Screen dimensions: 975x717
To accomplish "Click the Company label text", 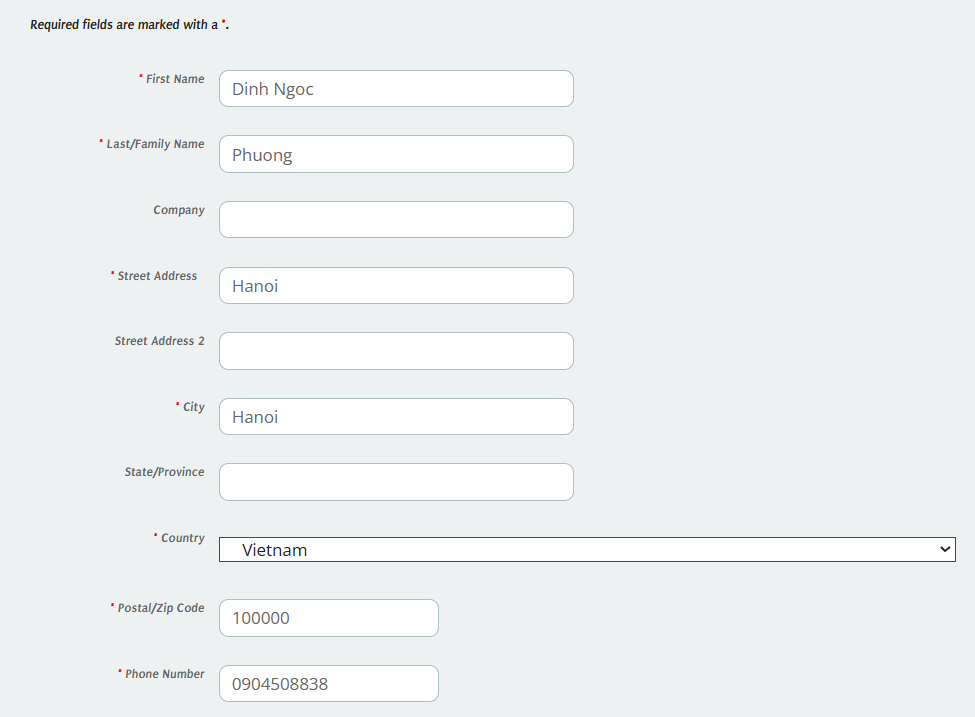I will [x=179, y=210].
